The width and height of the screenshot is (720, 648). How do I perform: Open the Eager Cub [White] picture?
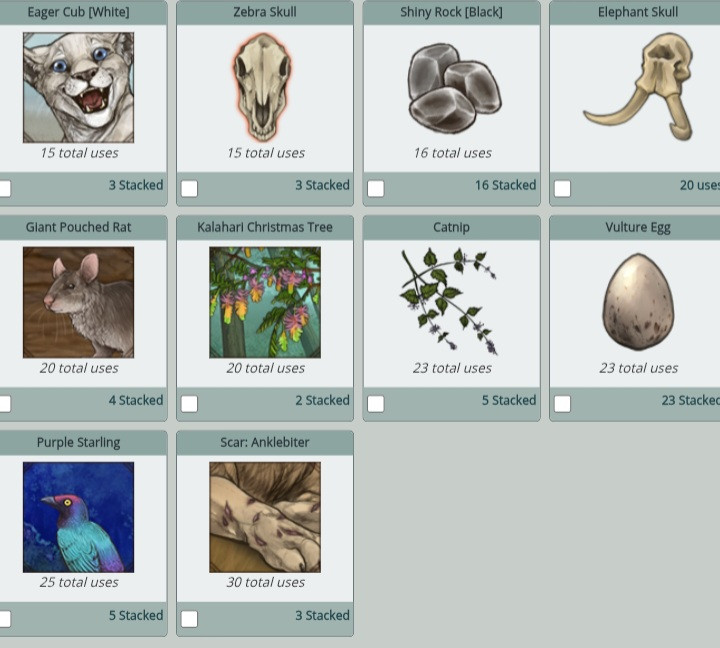tap(79, 87)
